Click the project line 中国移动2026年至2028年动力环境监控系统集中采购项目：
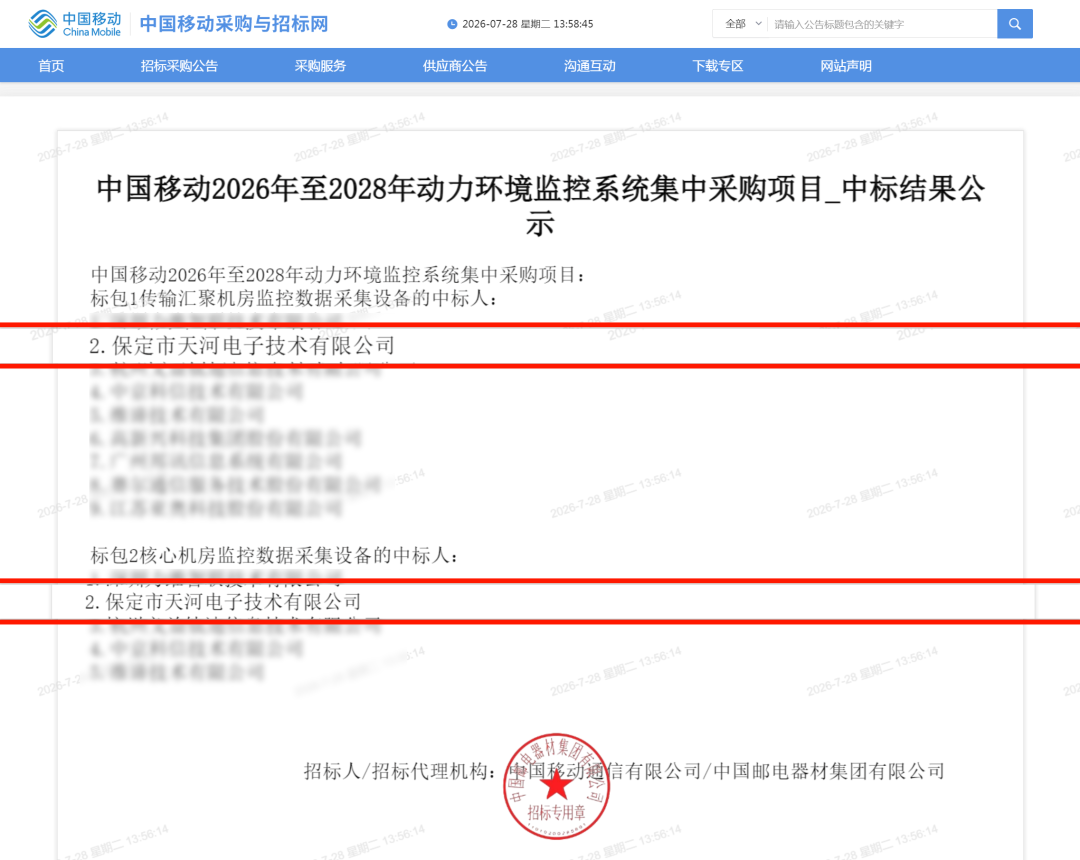The width and height of the screenshot is (1080, 860). [x=338, y=275]
